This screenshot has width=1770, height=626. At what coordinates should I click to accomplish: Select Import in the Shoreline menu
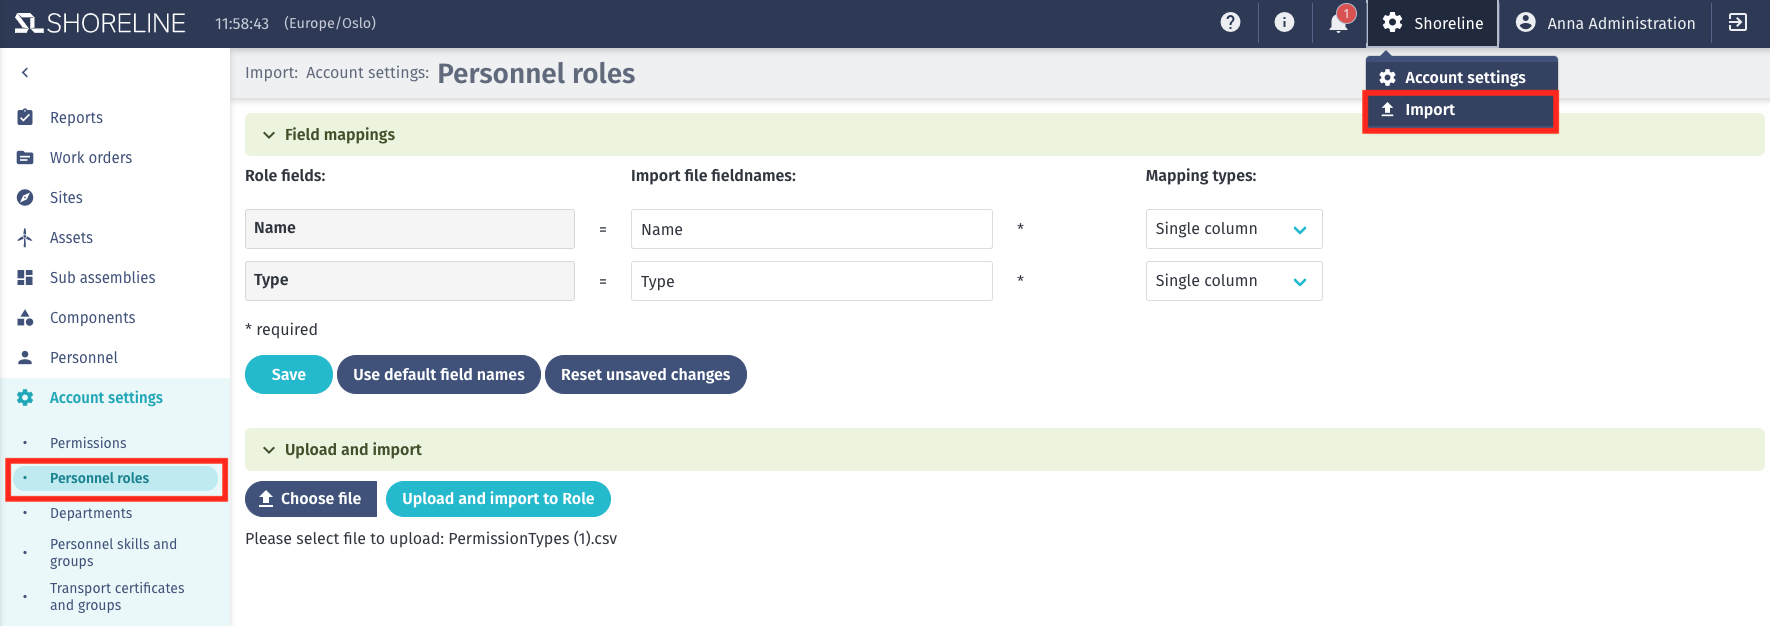1460,110
